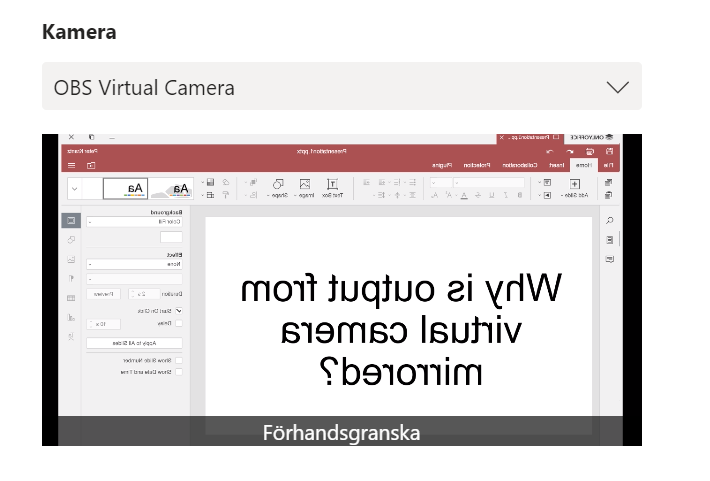The height and width of the screenshot is (481, 710).
Task: Open the OBS Virtual Camera dropdown
Action: 342,86
